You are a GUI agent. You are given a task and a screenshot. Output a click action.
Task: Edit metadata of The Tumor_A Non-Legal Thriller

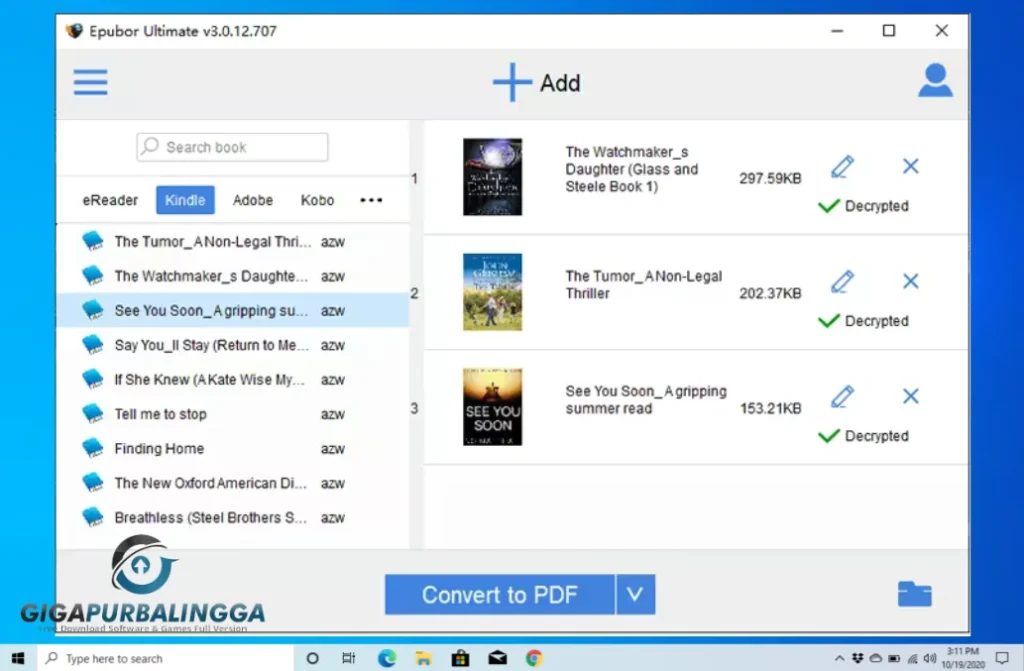point(842,281)
